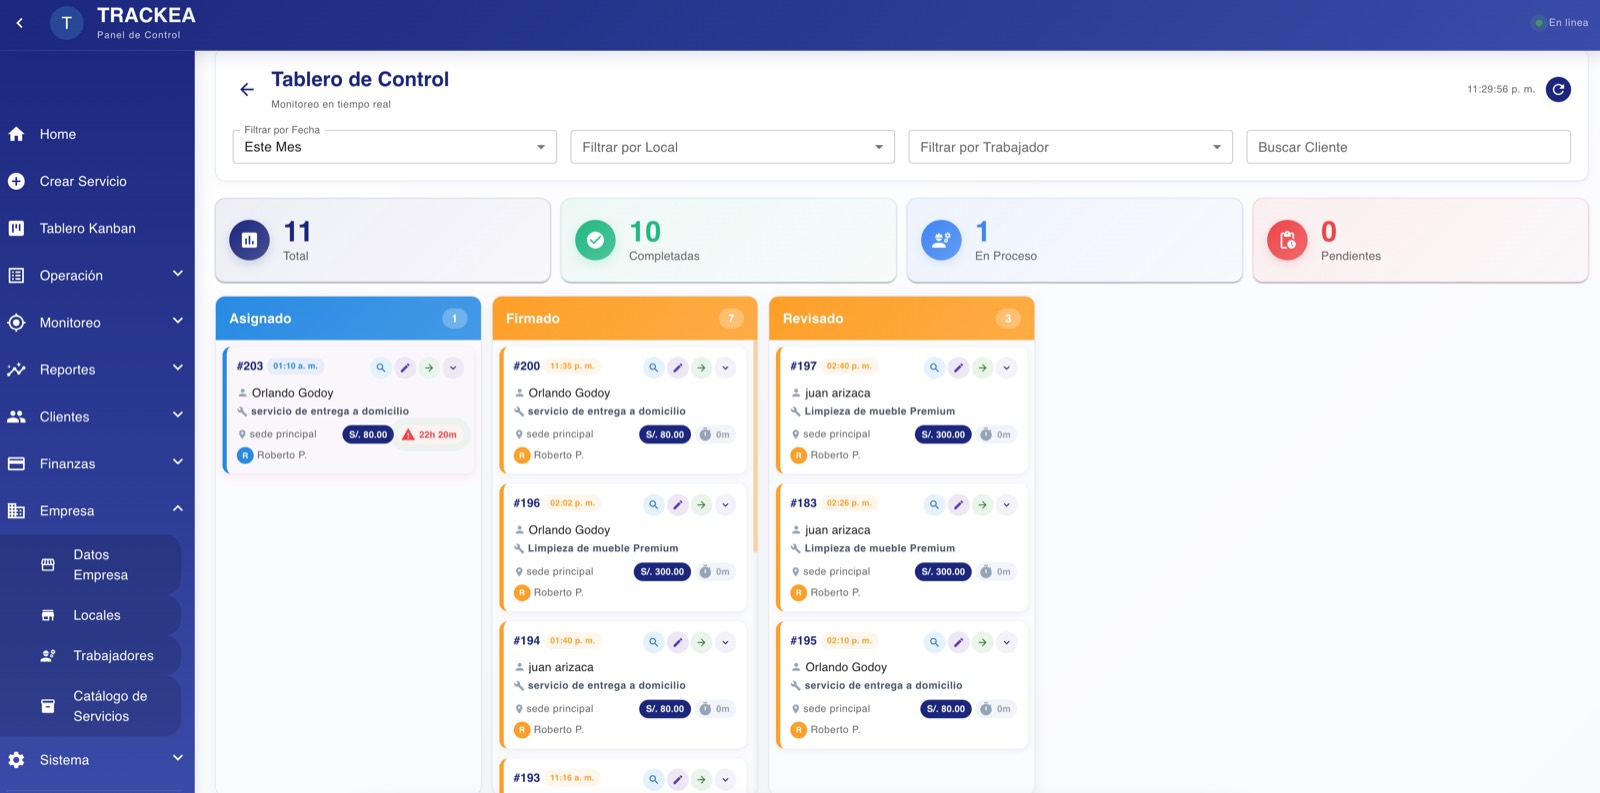Click juan arizaca on card #183
This screenshot has height=793, width=1600.
(x=838, y=530)
